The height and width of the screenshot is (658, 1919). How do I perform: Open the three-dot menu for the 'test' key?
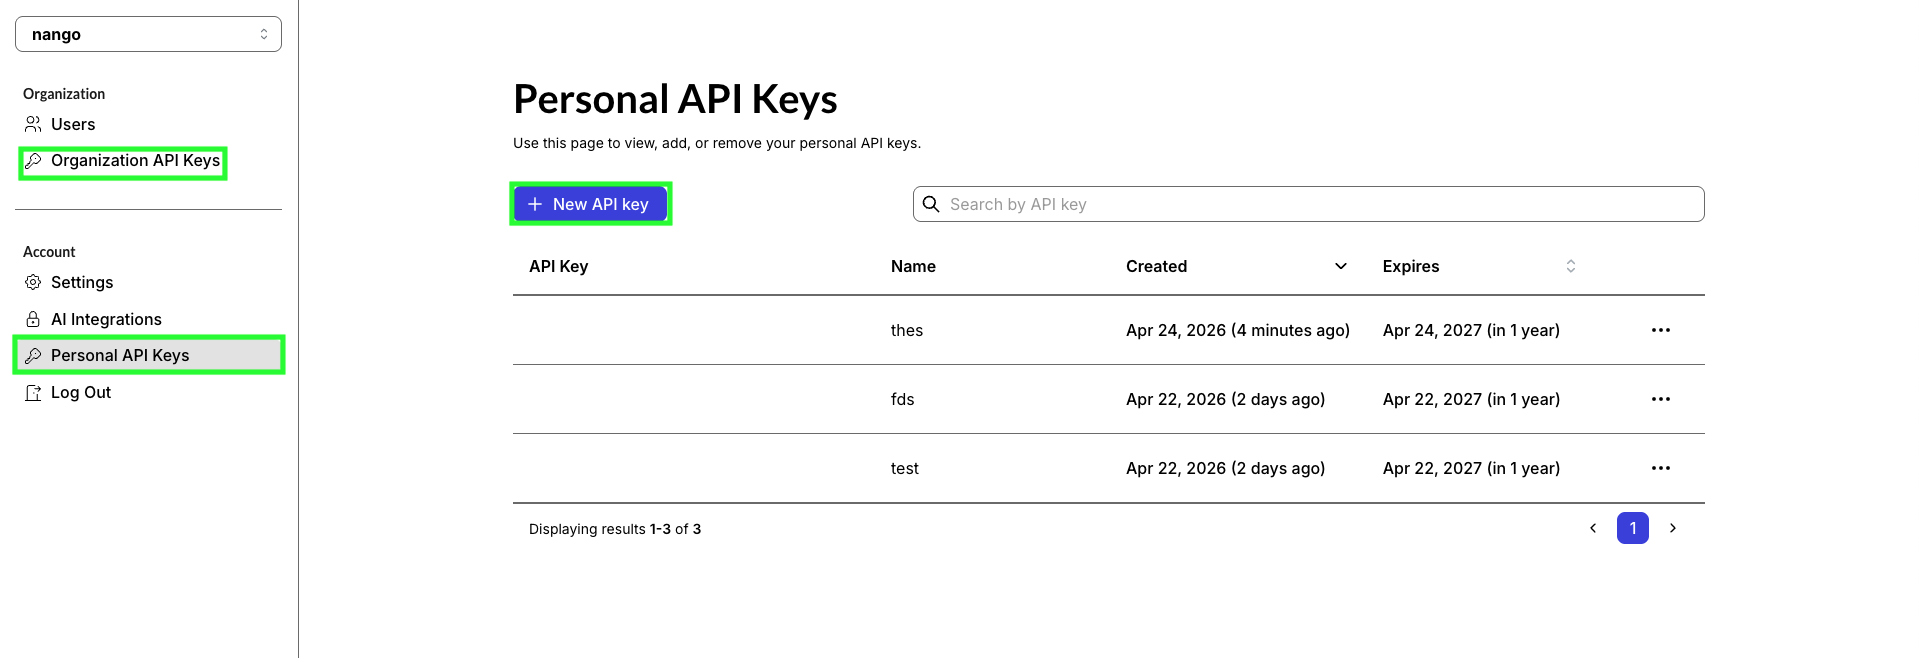[1661, 468]
